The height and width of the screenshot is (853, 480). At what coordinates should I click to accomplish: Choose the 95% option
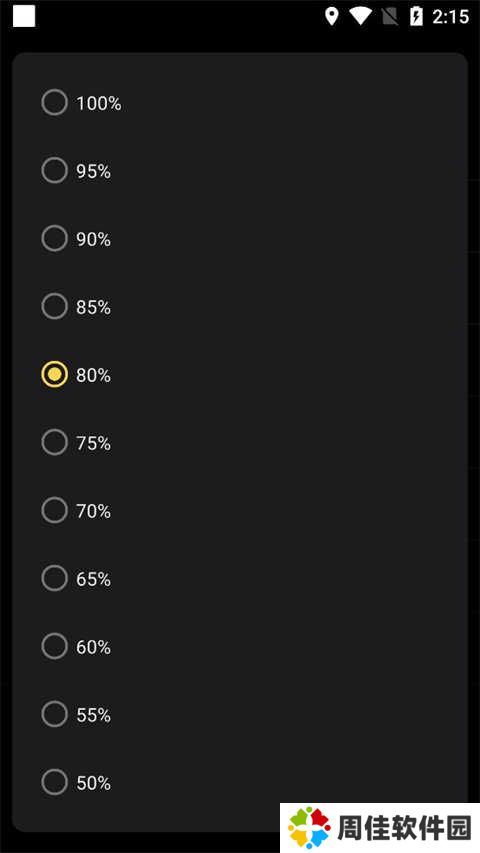click(54, 170)
